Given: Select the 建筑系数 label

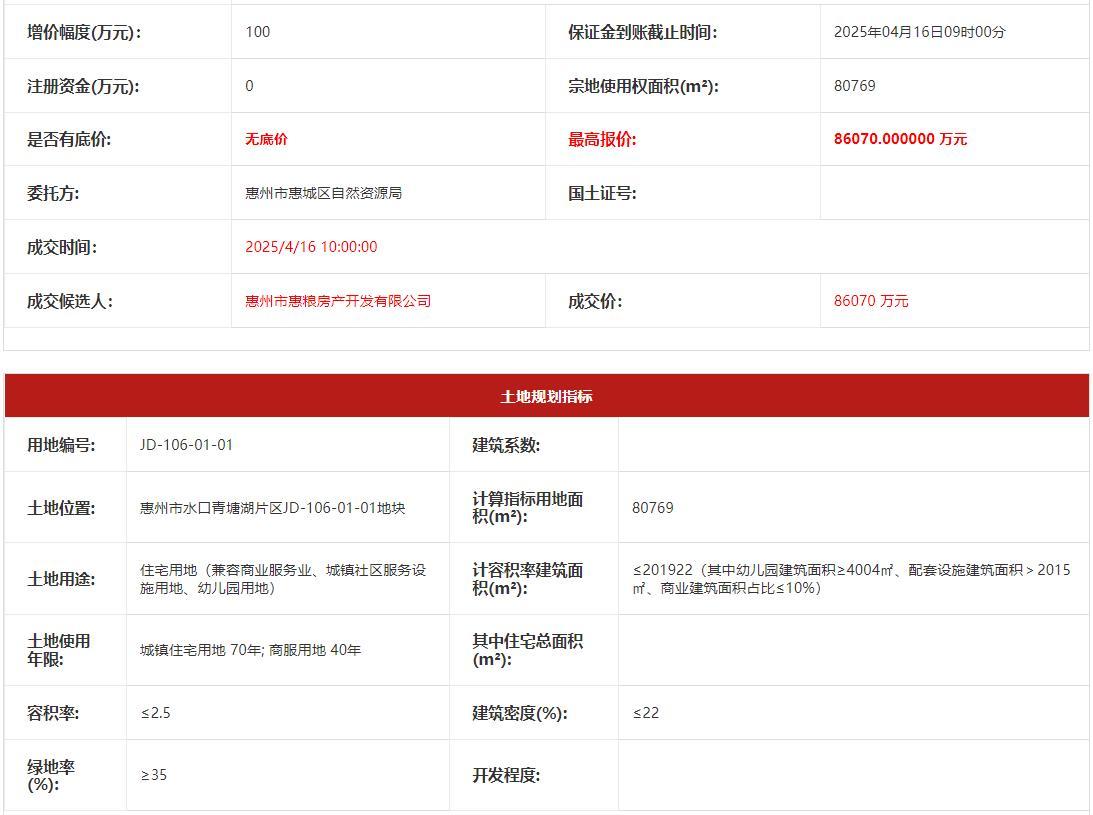Looking at the screenshot, I should coord(506,445).
